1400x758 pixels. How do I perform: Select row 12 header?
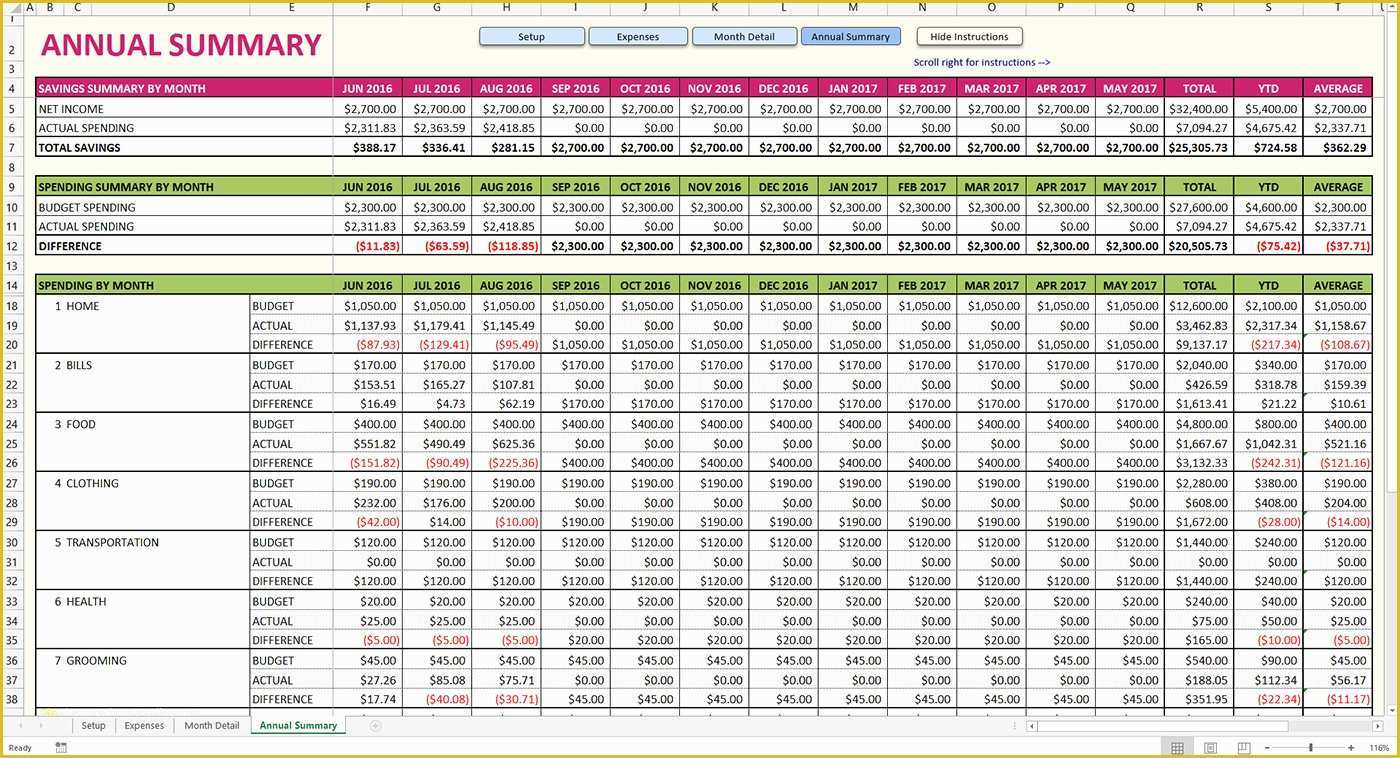coord(13,246)
